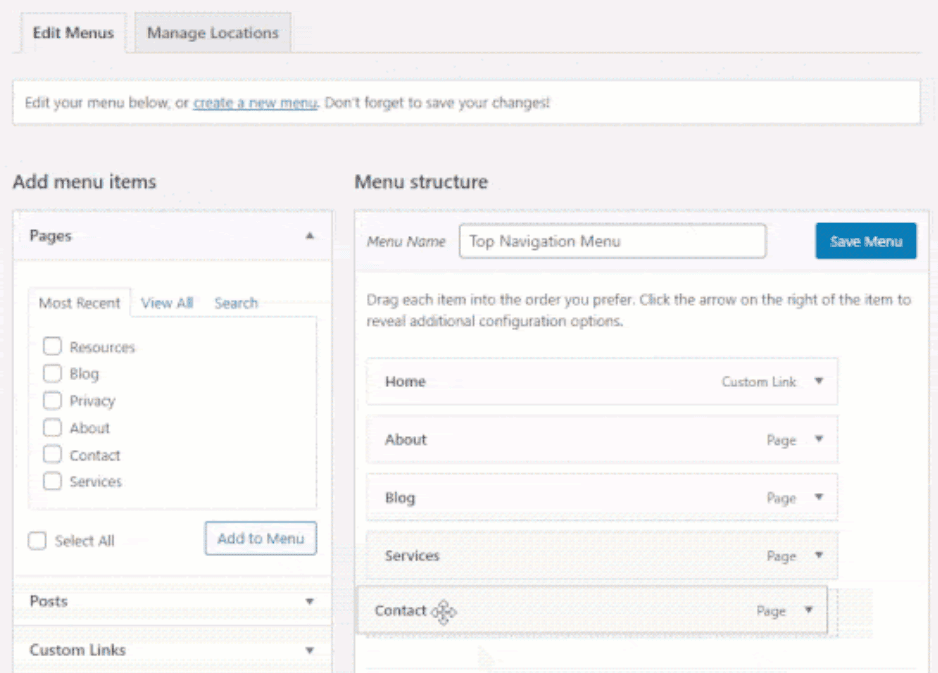The image size is (938, 673).
Task: Switch to the View All tab
Action: point(166,302)
